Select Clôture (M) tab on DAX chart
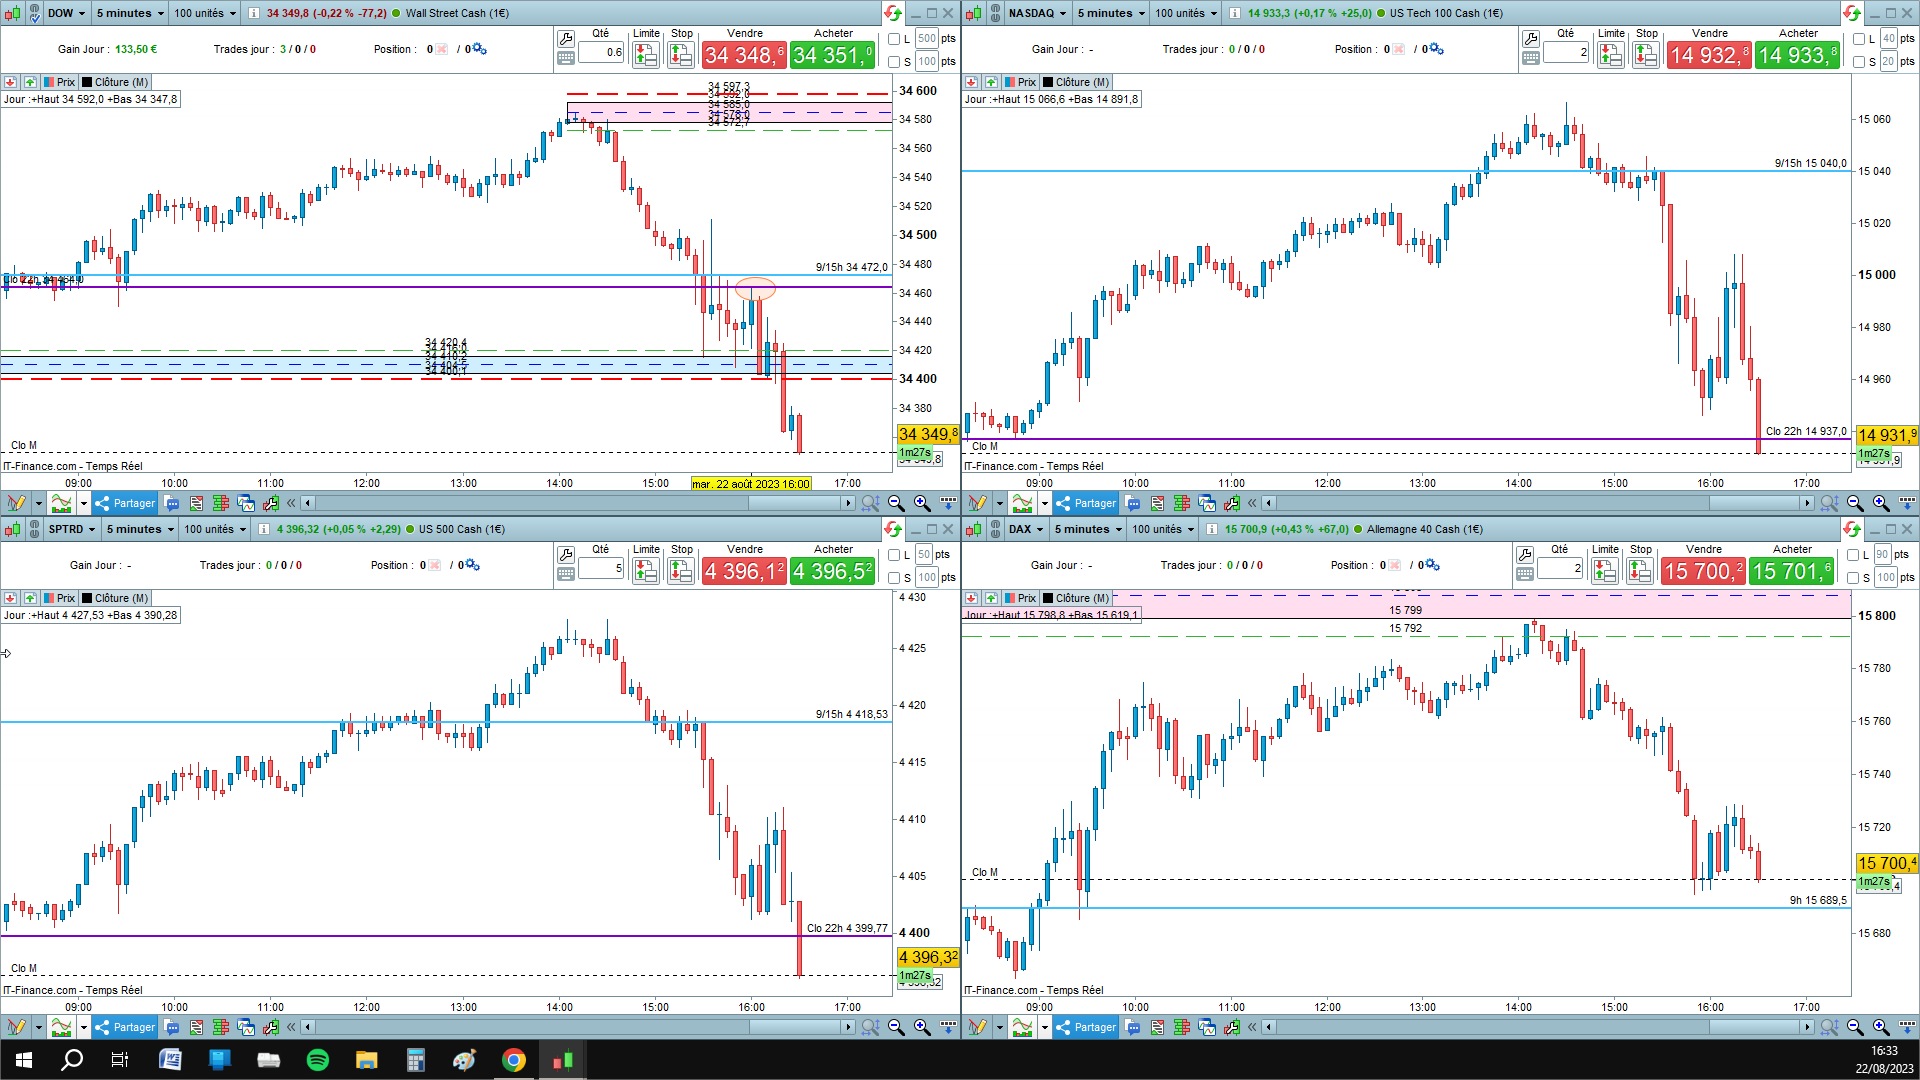This screenshot has height=1080, width=1920. (x=1075, y=598)
